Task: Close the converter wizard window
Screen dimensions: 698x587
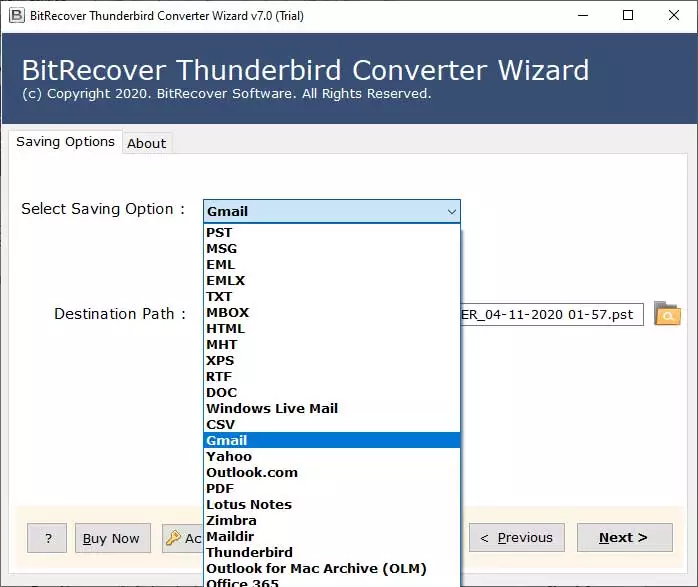Action: [x=674, y=16]
